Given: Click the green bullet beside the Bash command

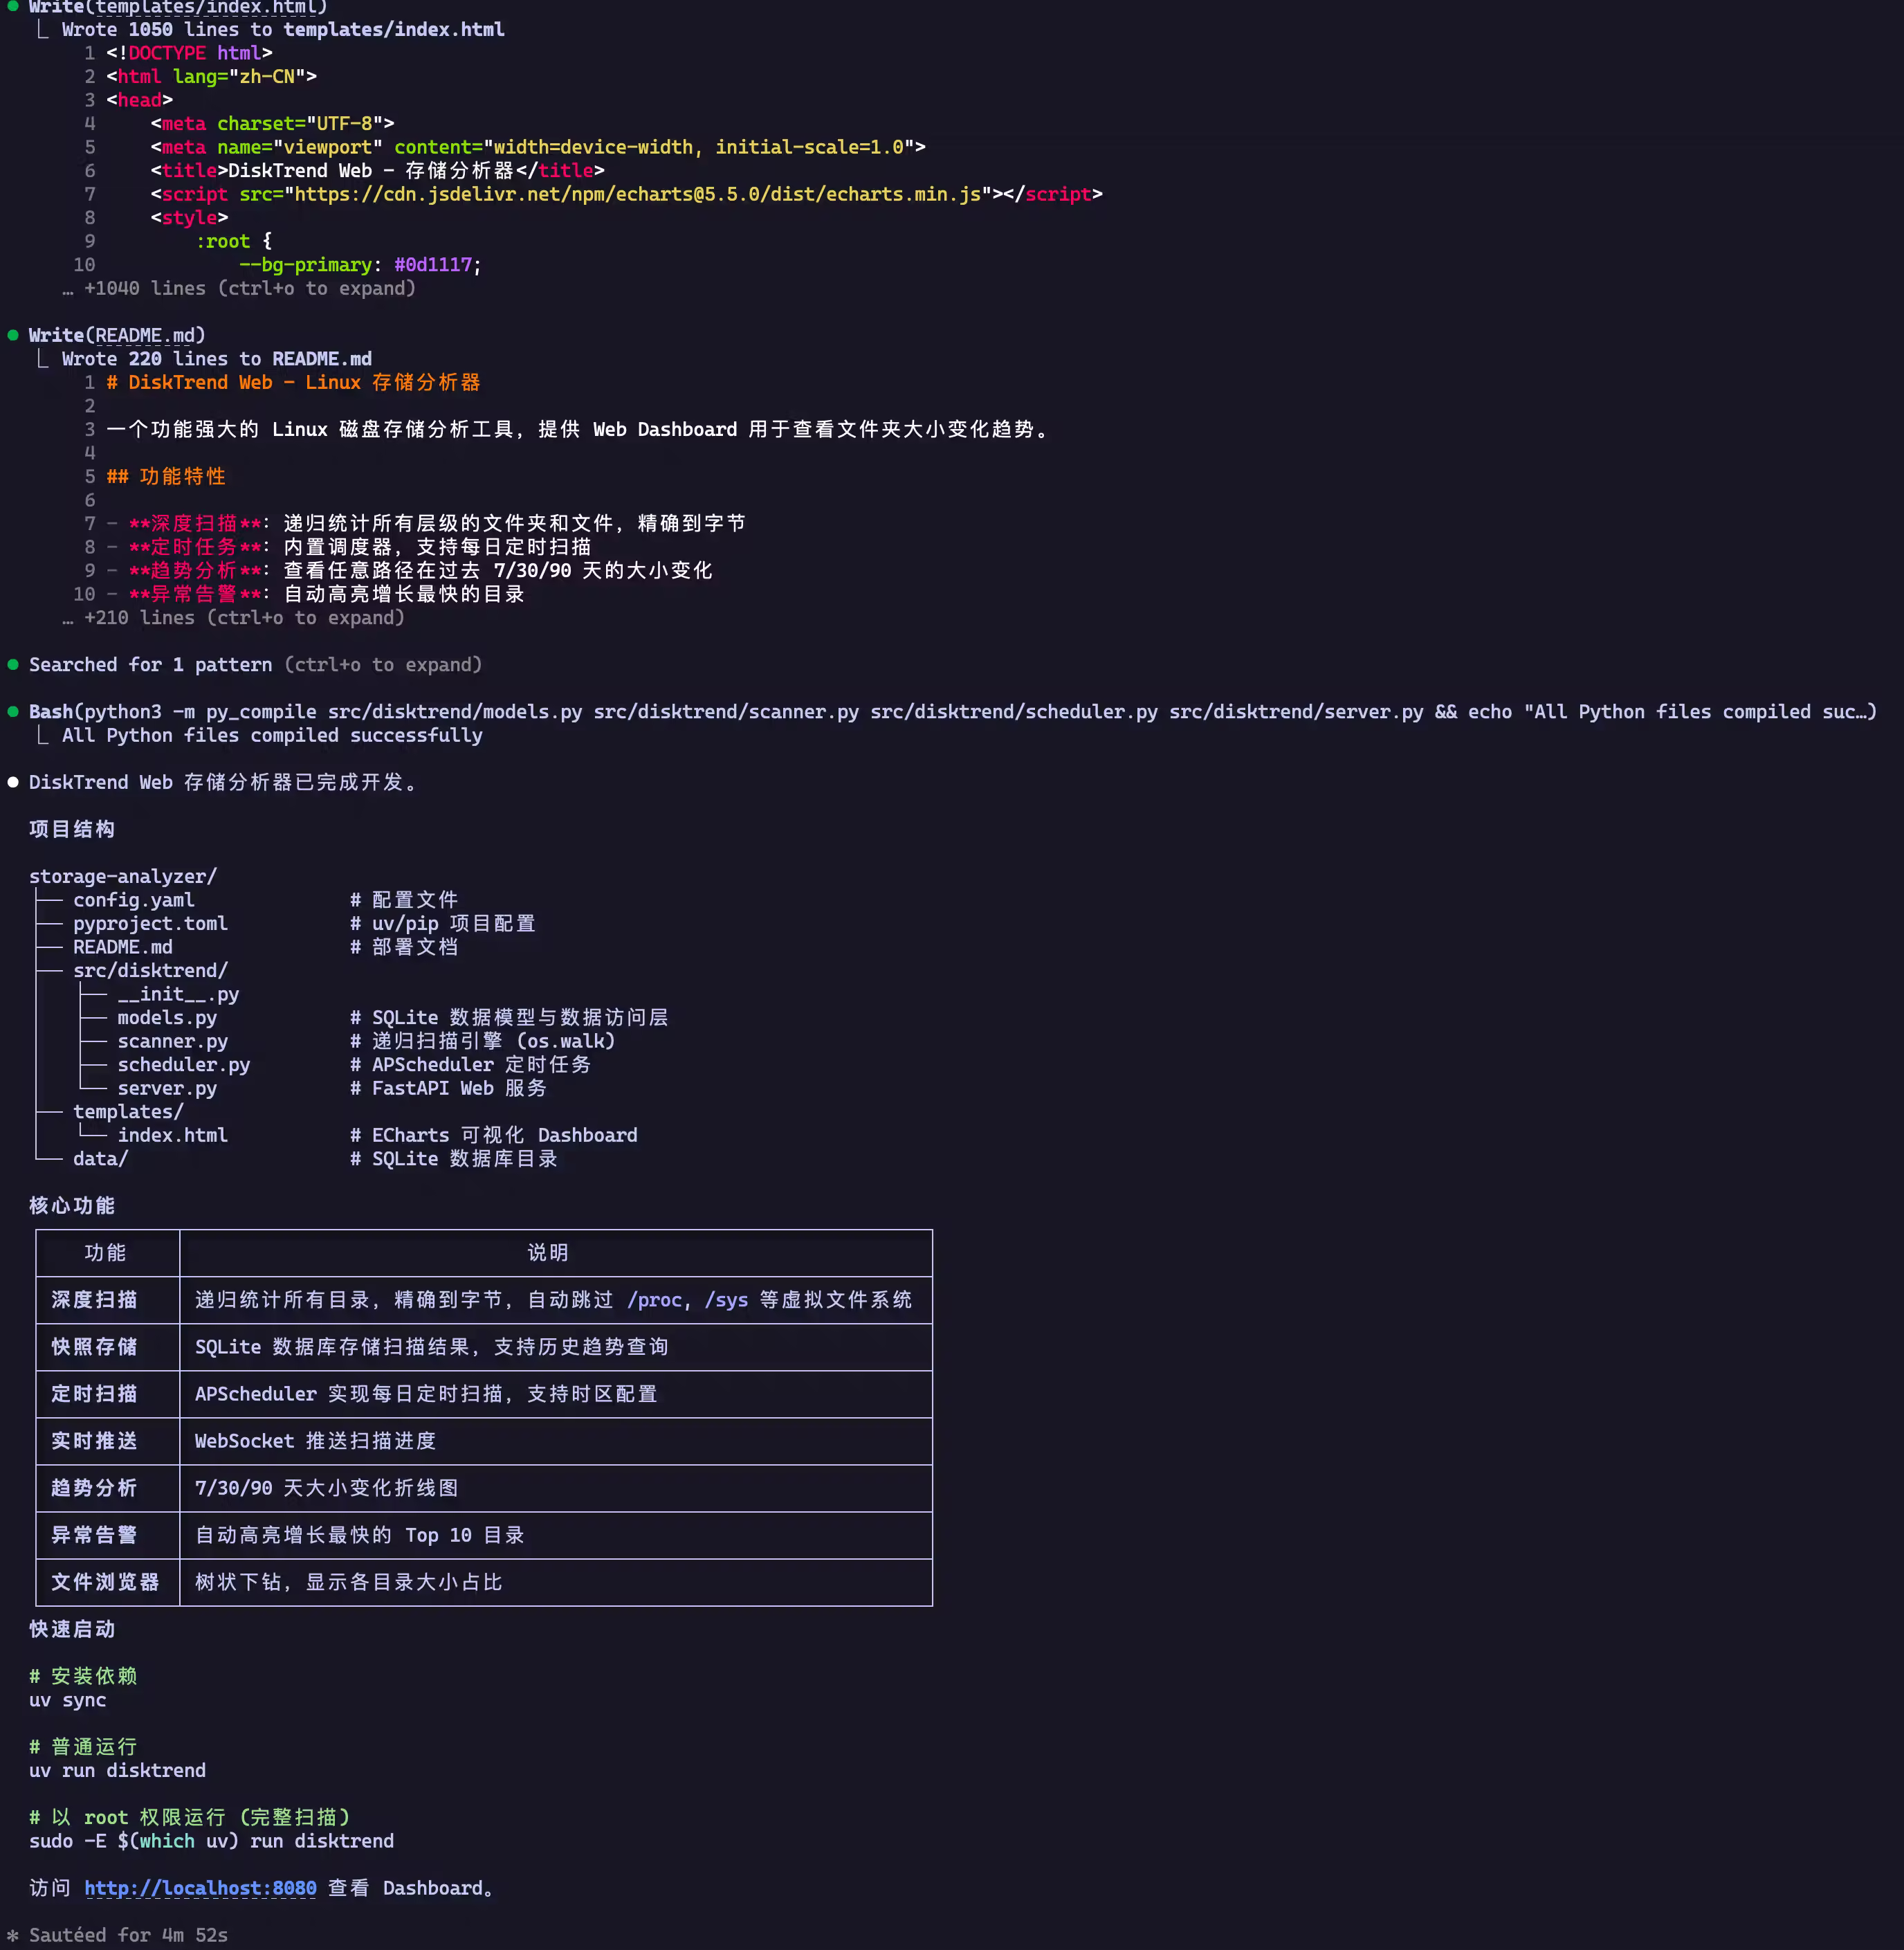Looking at the screenshot, I should [13, 712].
